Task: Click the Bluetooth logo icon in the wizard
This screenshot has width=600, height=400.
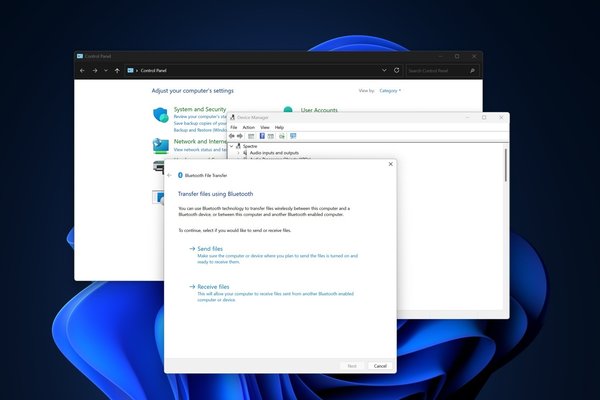Action: (180, 175)
